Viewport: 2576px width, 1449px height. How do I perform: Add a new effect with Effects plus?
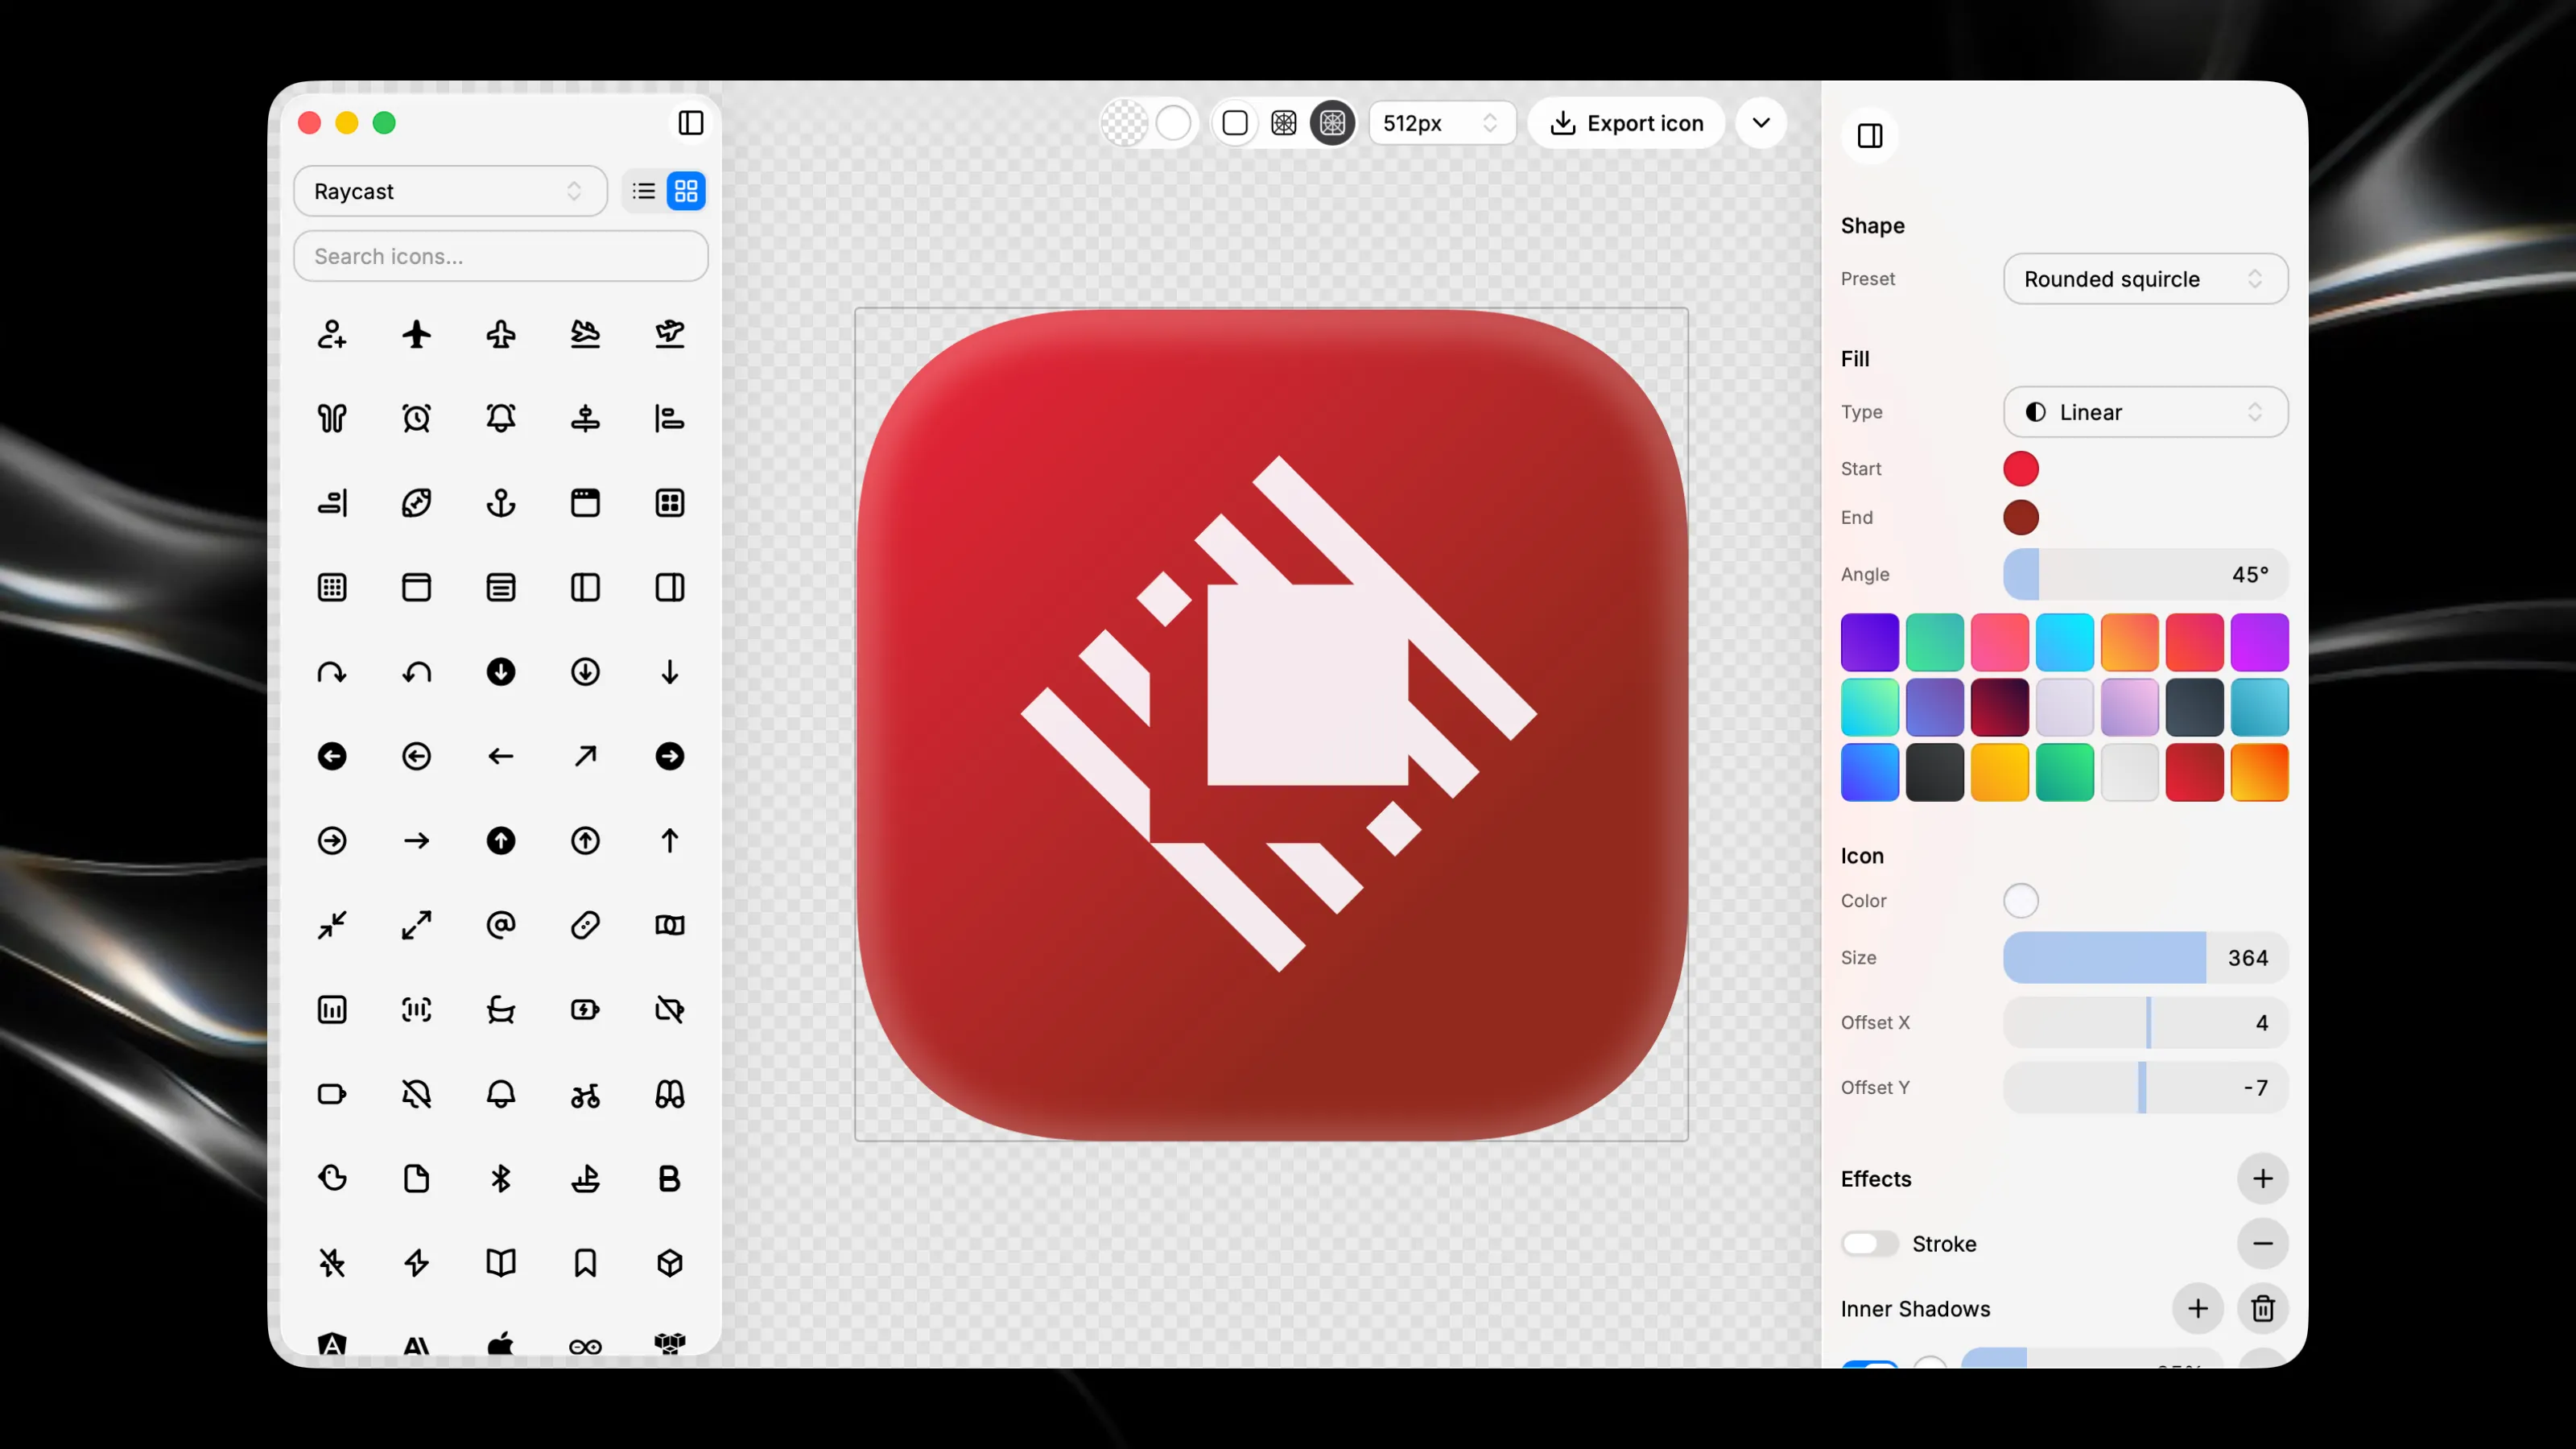tap(2262, 1179)
